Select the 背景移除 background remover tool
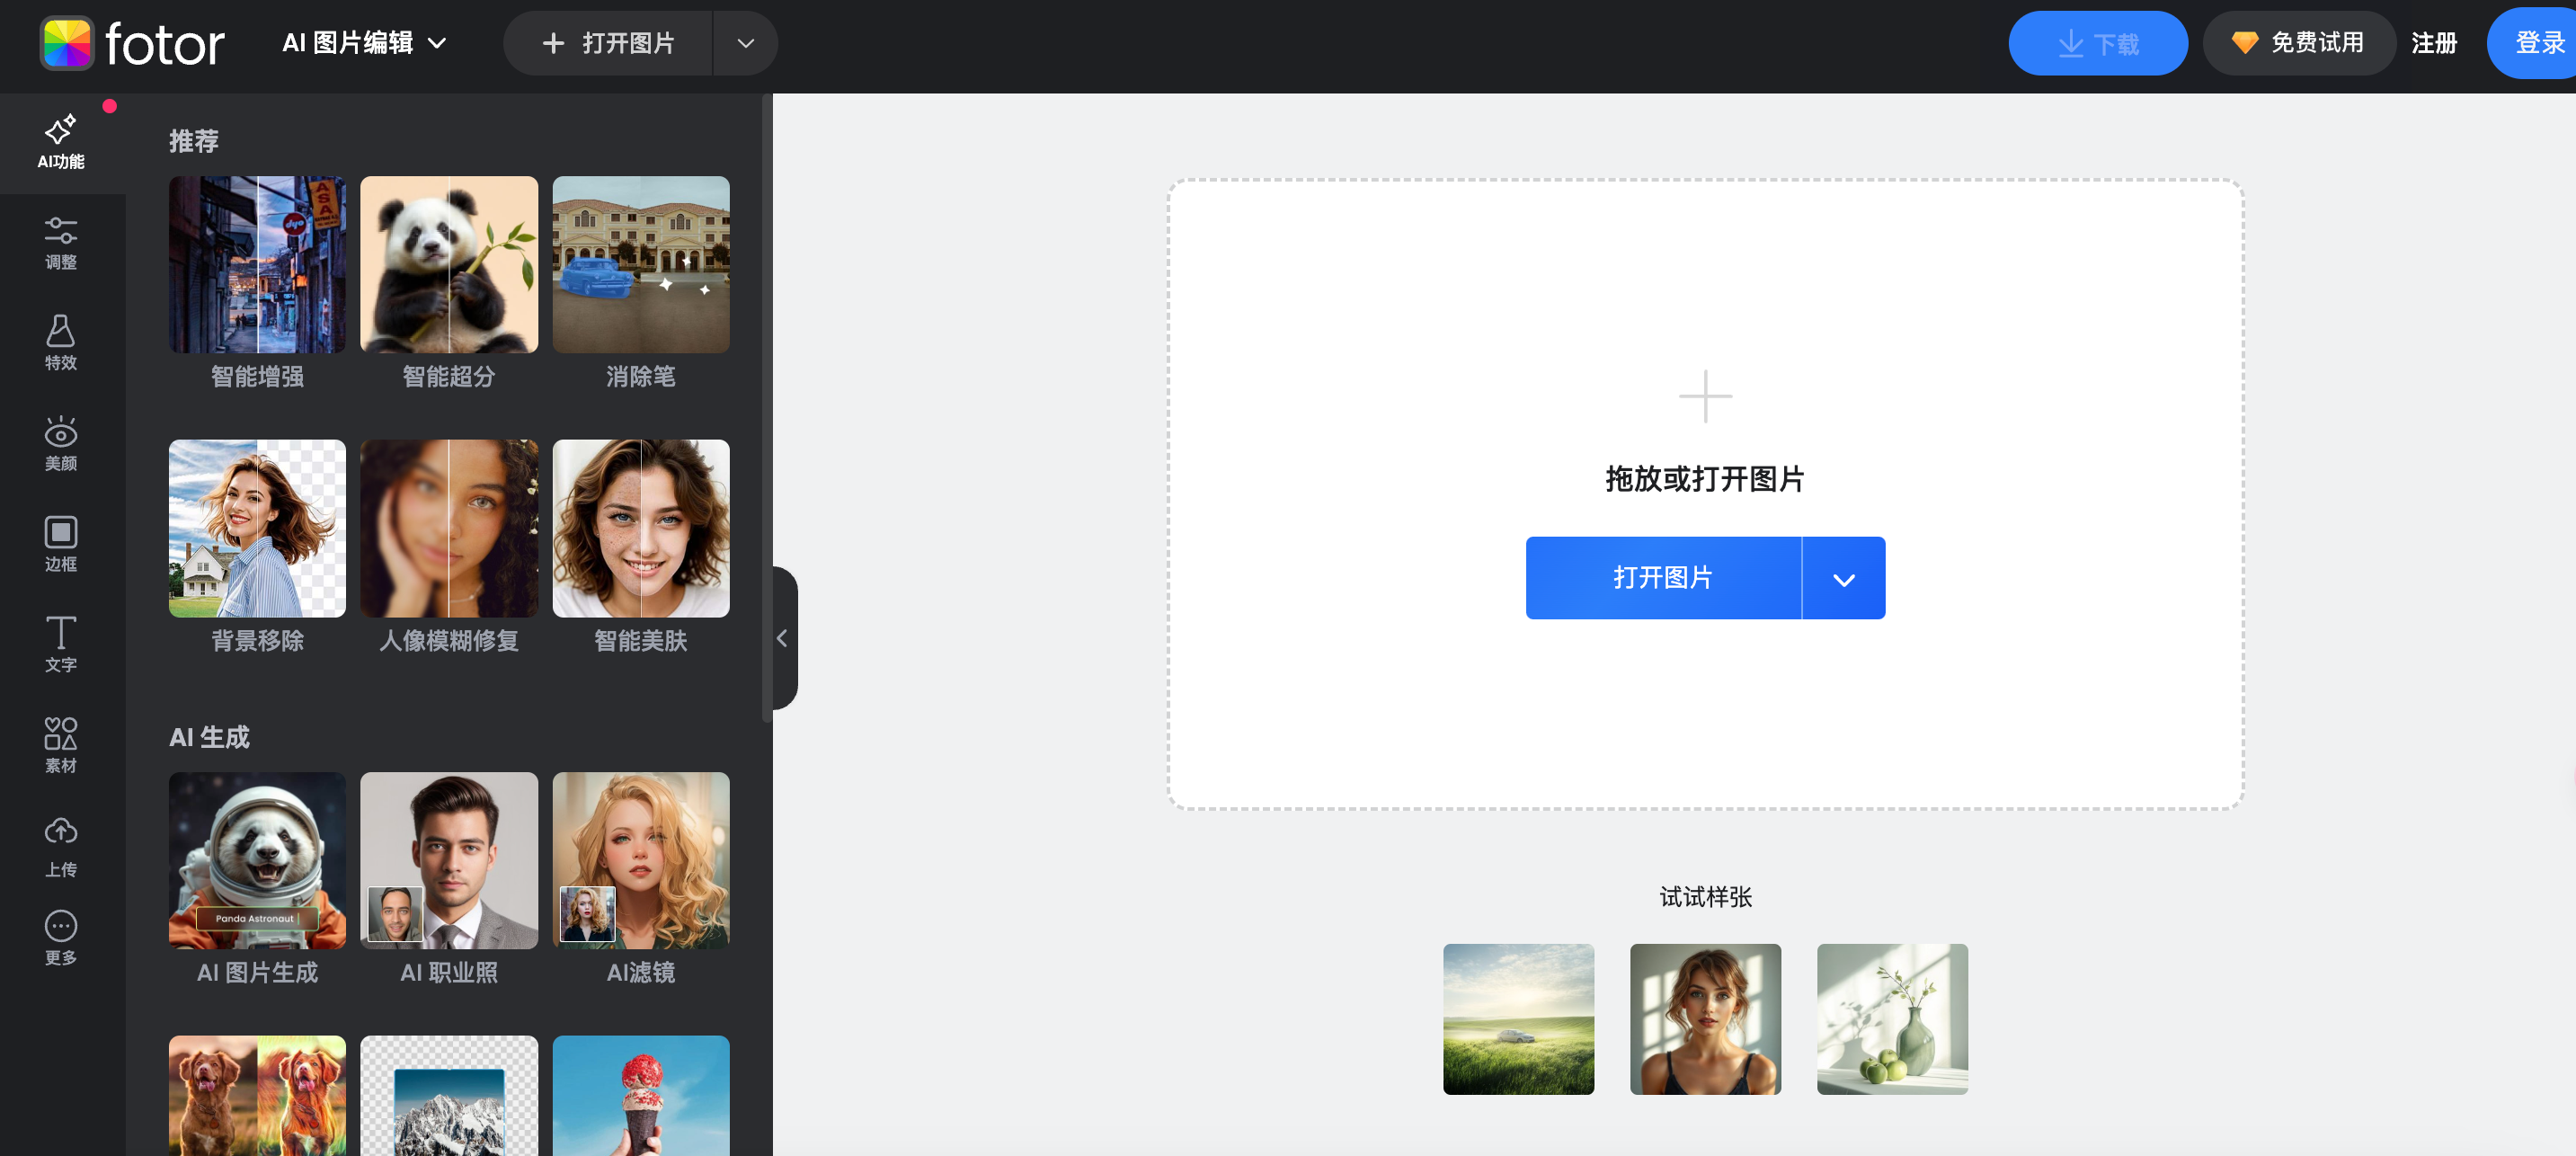 tap(257, 547)
